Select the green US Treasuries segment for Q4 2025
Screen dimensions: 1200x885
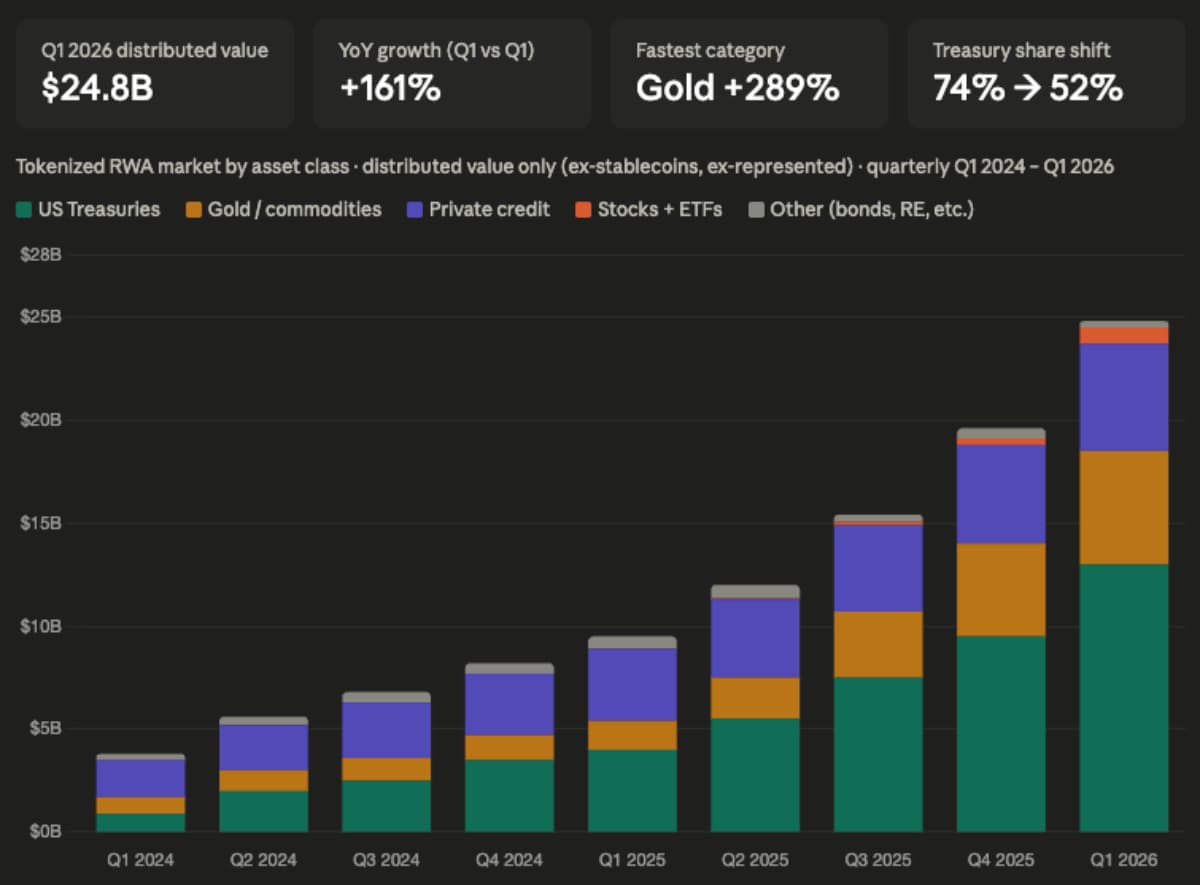pyautogui.click(x=1001, y=734)
